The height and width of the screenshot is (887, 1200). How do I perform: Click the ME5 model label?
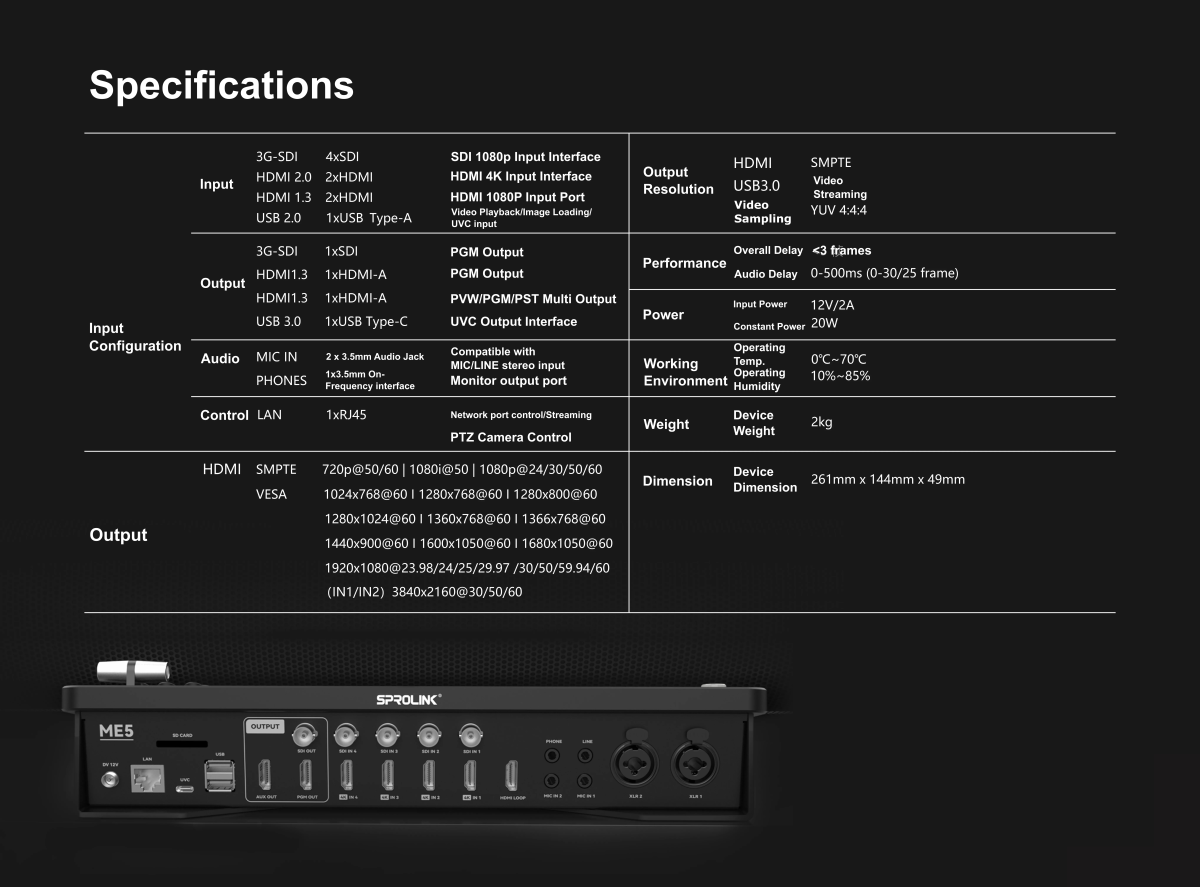pyautogui.click(x=117, y=731)
